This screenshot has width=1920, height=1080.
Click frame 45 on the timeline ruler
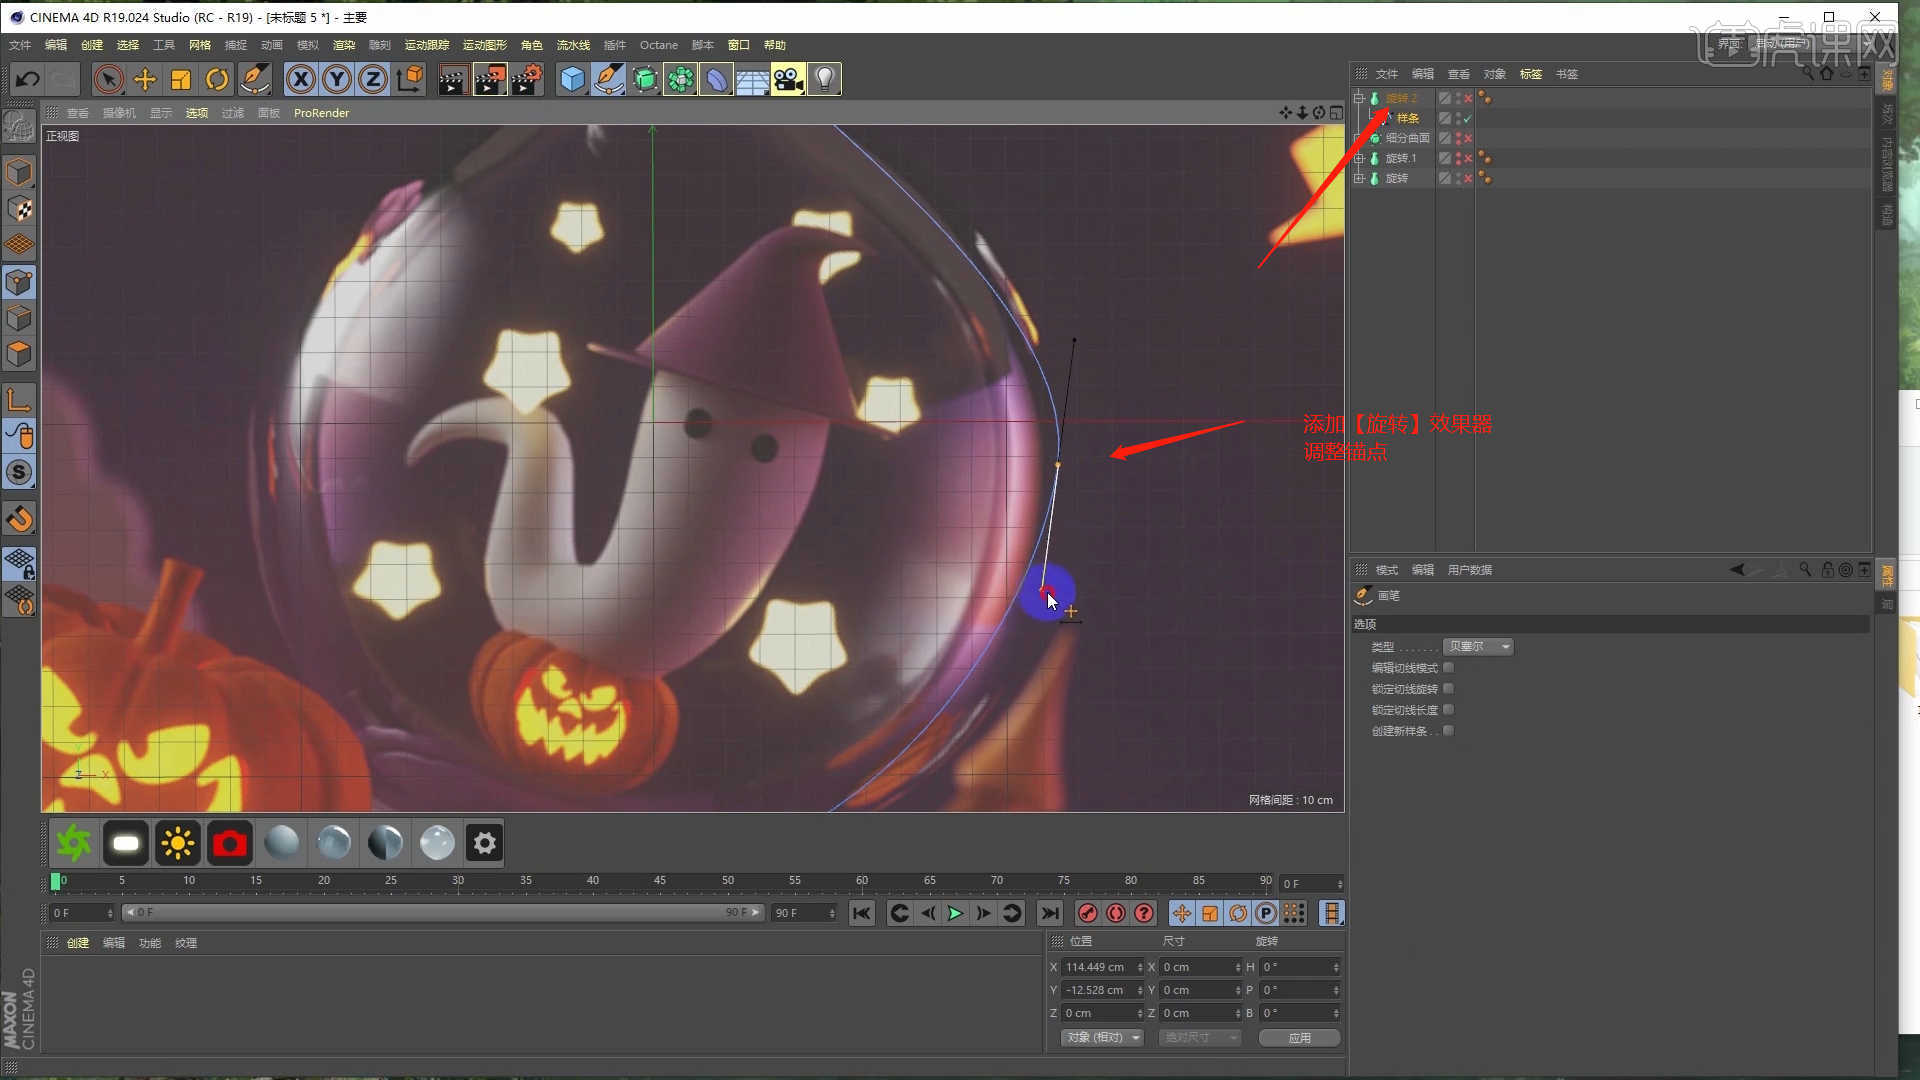click(660, 881)
